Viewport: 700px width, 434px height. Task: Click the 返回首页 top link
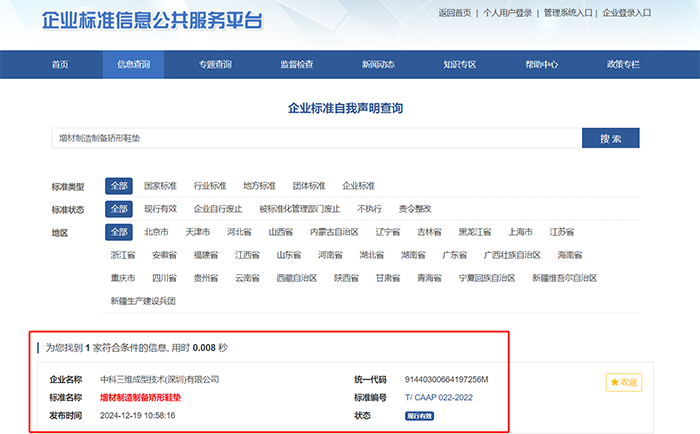[454, 13]
